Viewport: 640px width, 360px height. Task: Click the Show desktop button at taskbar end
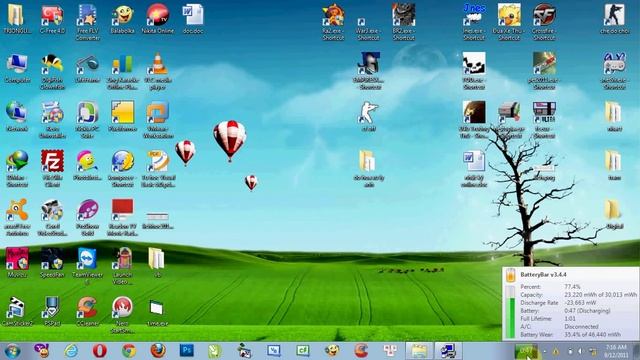click(637, 351)
